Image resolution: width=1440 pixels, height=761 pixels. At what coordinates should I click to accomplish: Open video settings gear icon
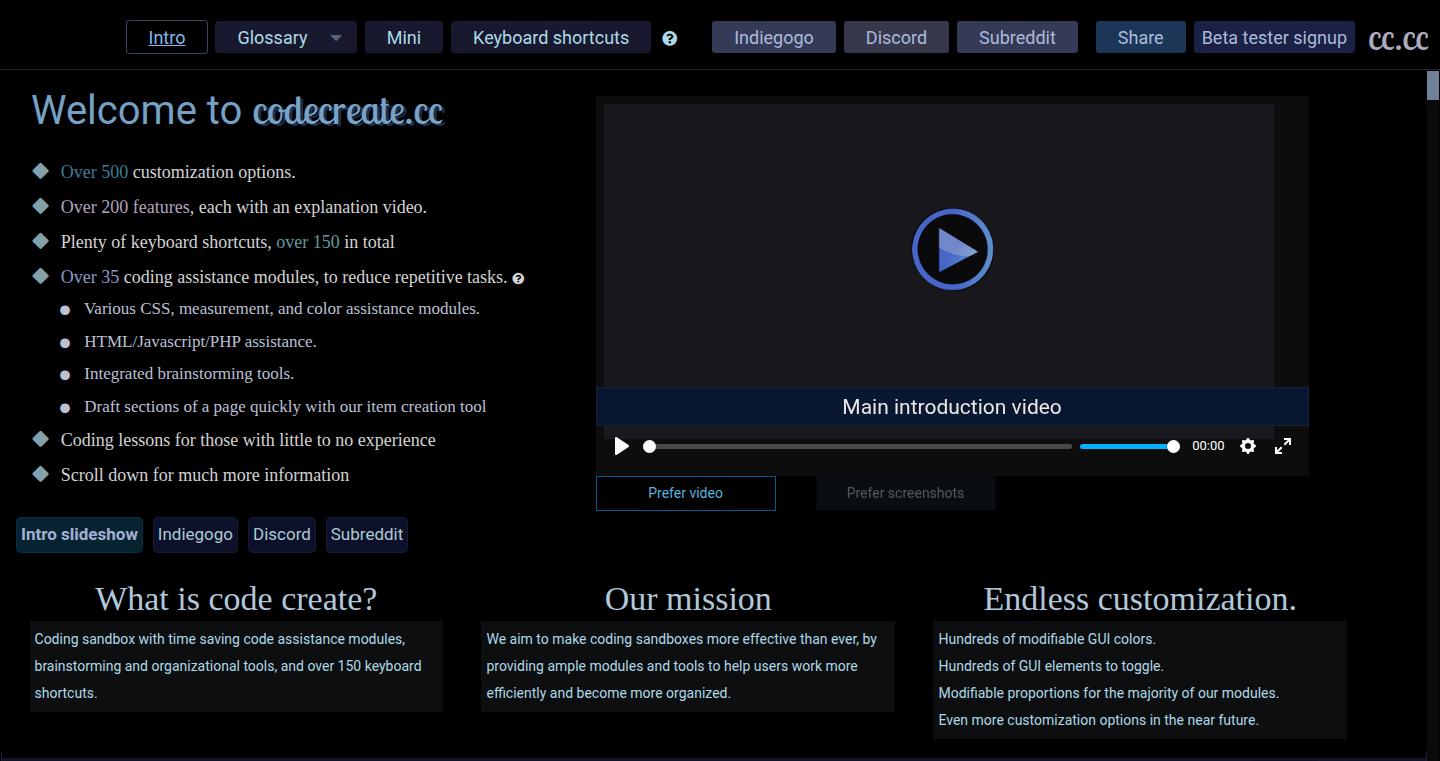pos(1248,446)
